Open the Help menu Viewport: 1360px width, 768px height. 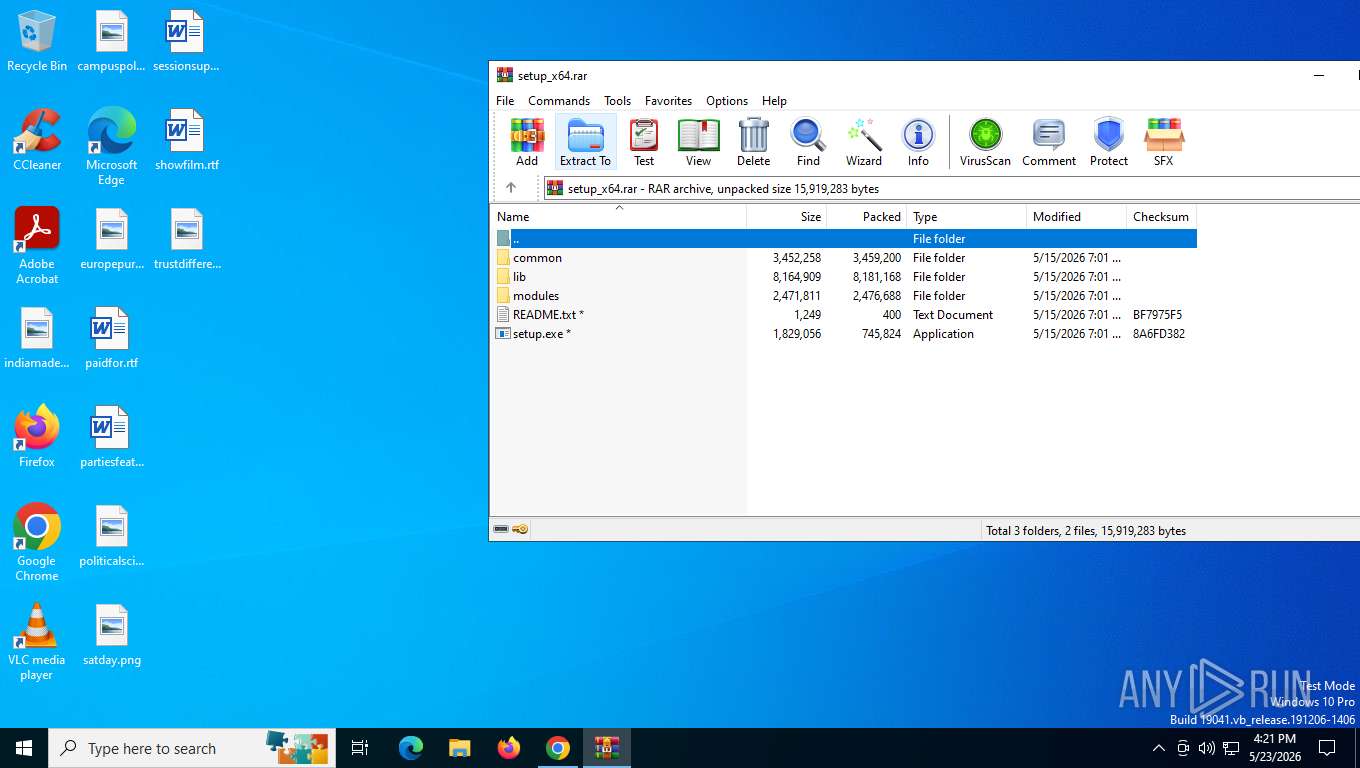pyautogui.click(x=774, y=101)
